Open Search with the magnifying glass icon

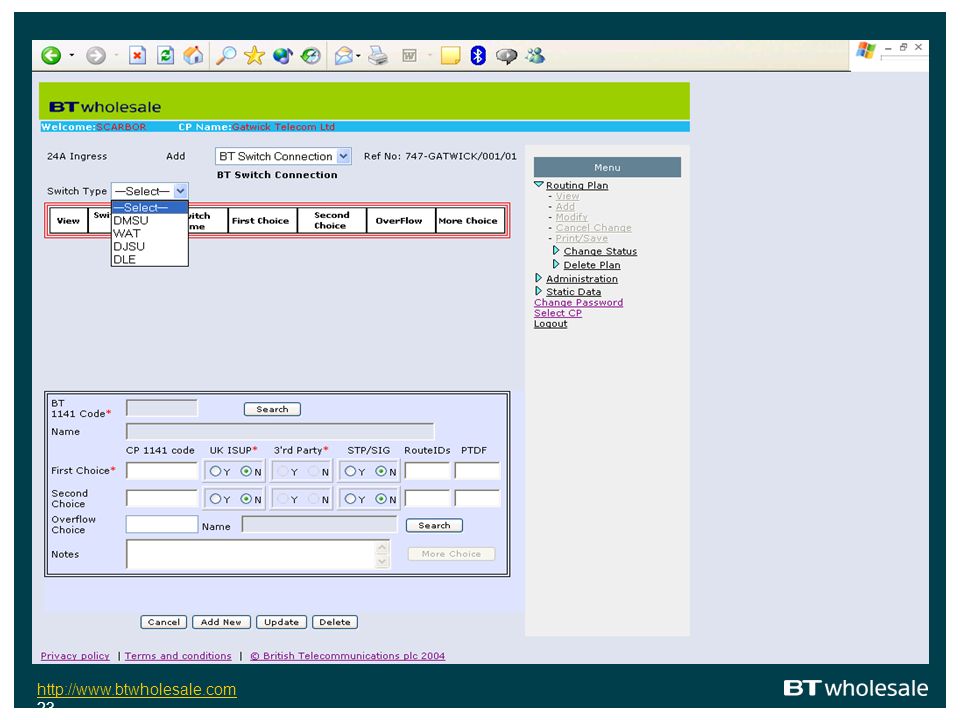point(226,56)
